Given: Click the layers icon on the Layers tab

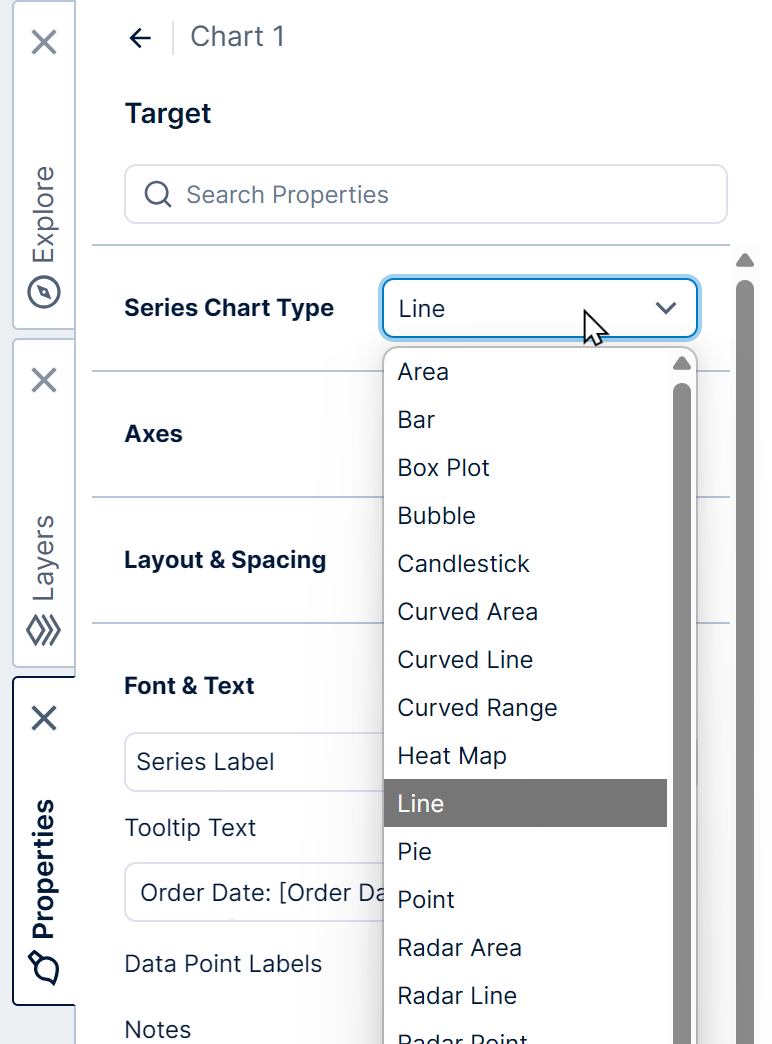Looking at the screenshot, I should pos(44,630).
